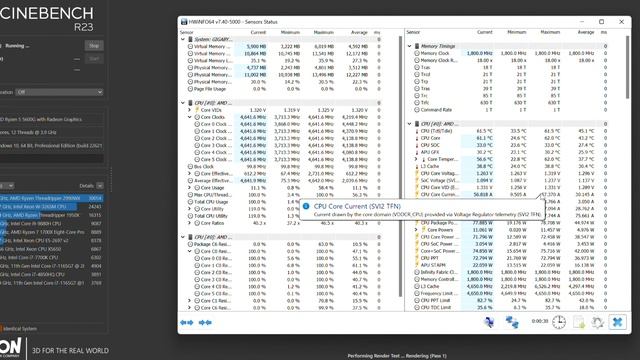Click the collapse-columns inward arrows icon in HWiNFO
This screenshot has width=640, height=360.
point(205,322)
